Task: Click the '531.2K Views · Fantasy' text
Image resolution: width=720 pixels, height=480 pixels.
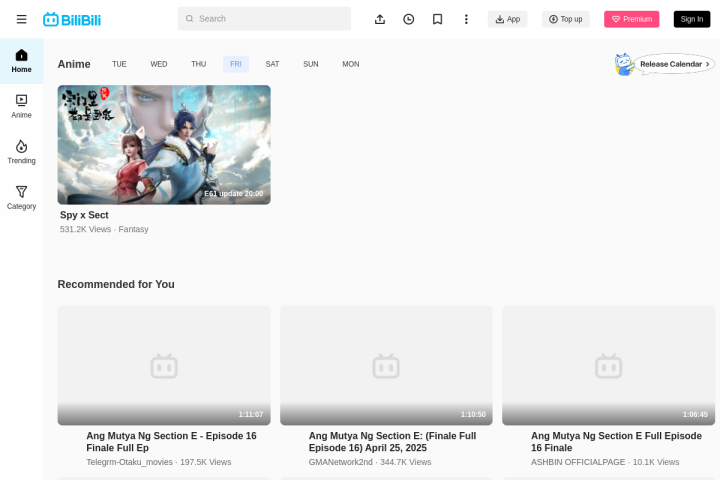Action: 104,229
